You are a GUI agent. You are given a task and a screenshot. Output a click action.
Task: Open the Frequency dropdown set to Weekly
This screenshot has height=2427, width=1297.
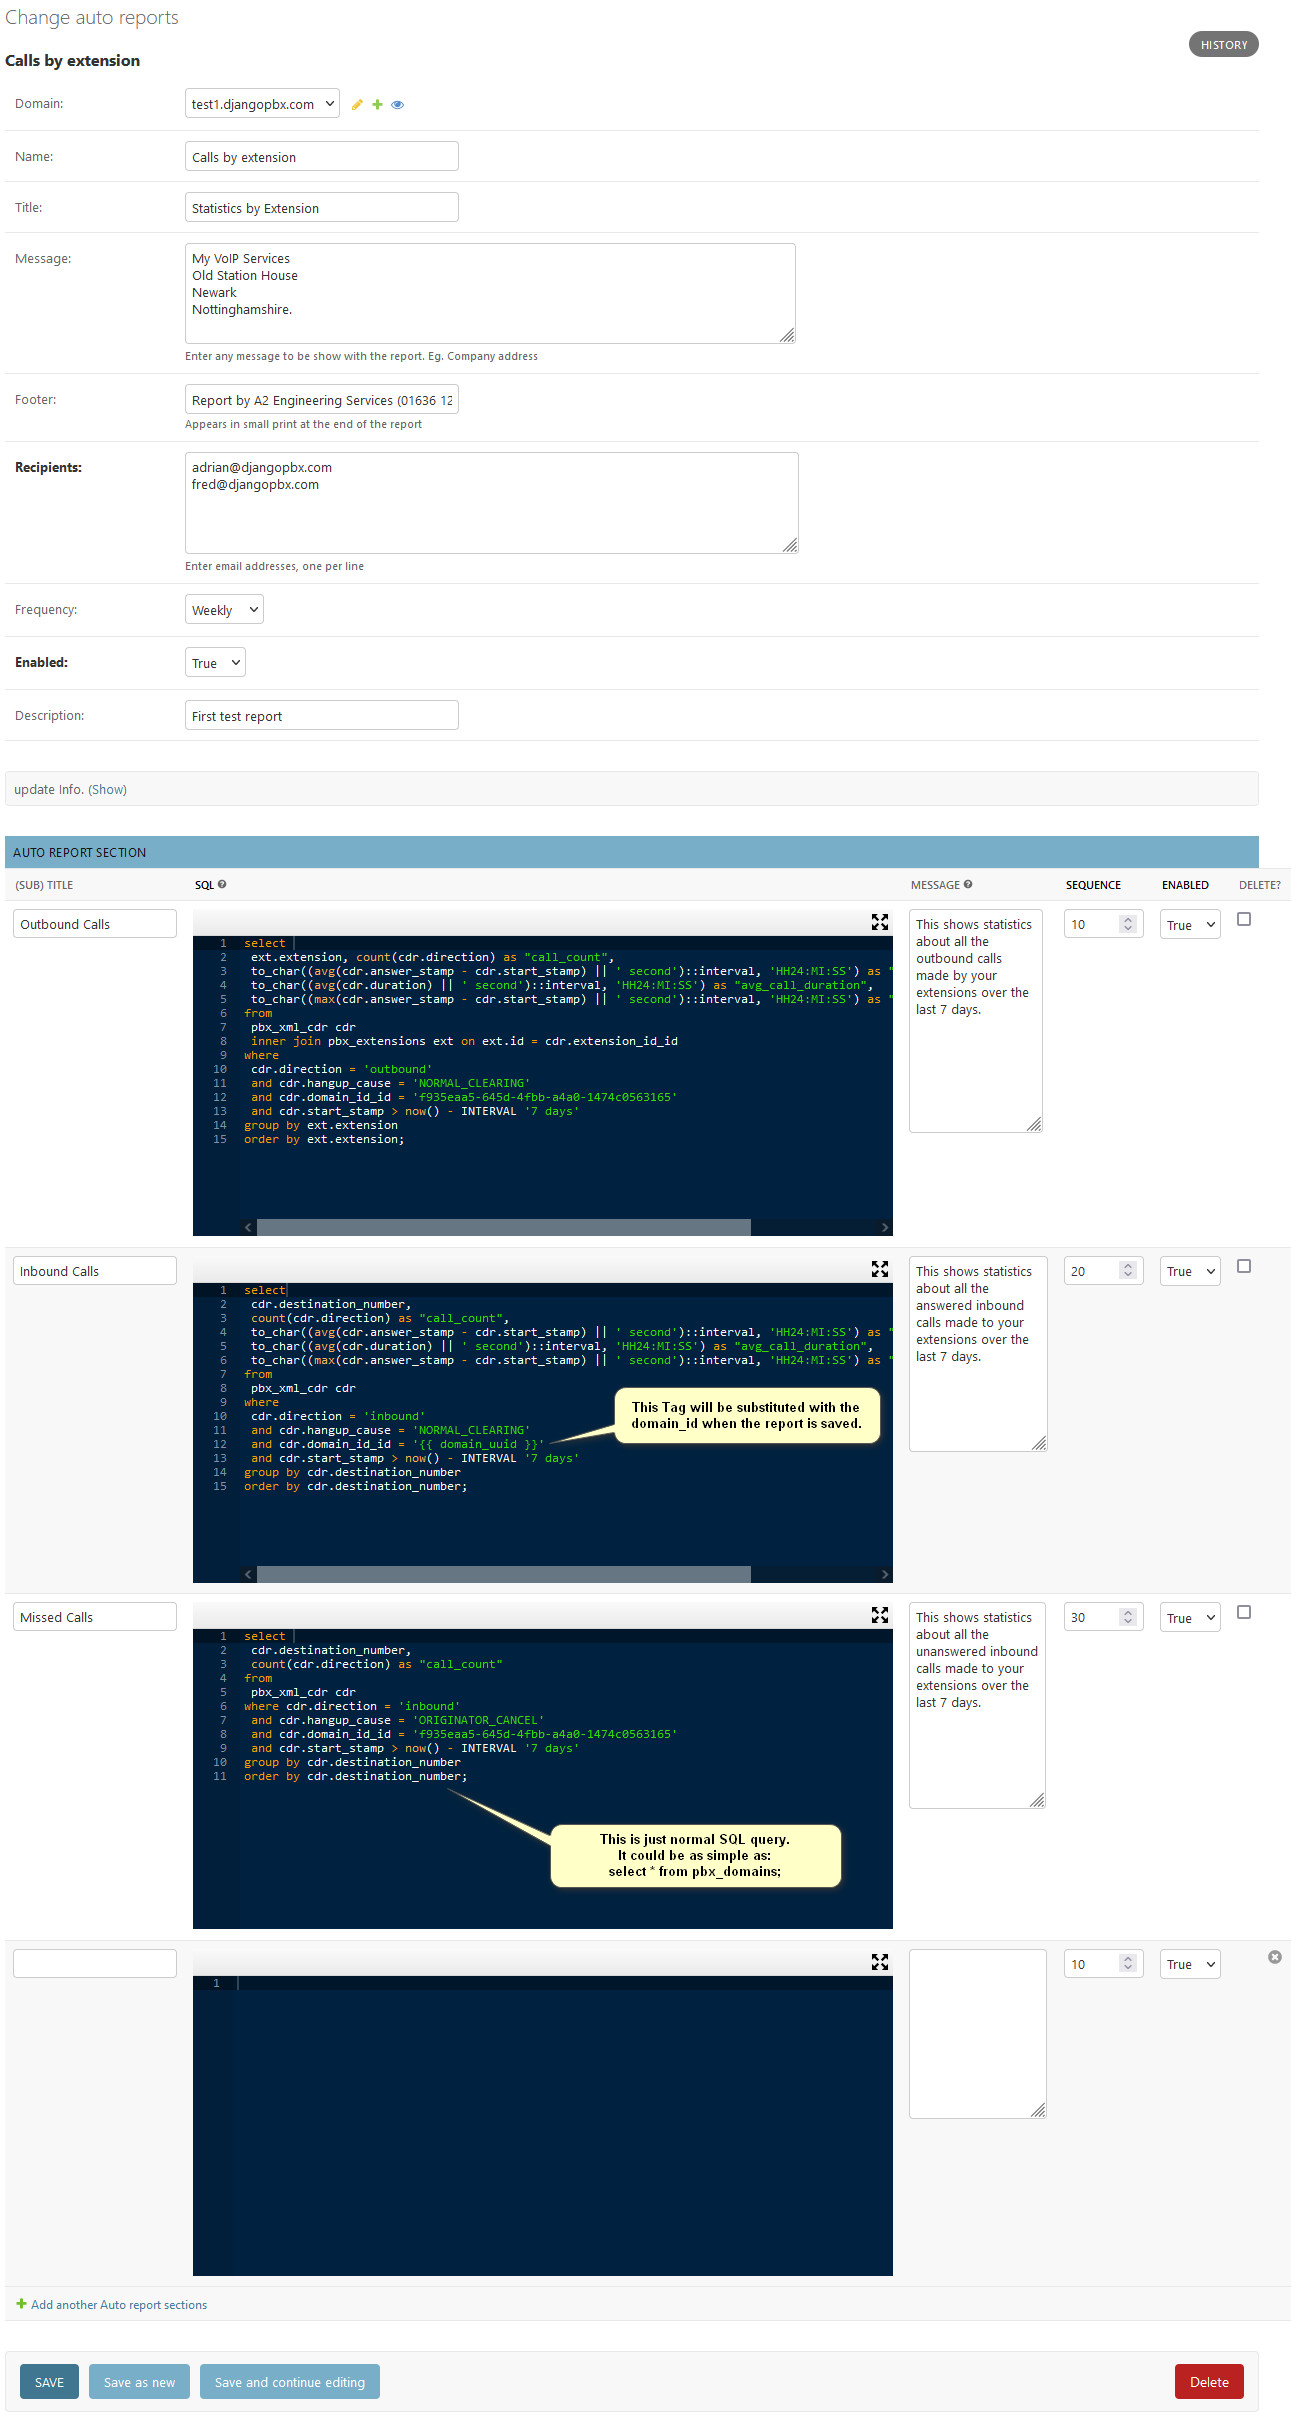[224, 610]
